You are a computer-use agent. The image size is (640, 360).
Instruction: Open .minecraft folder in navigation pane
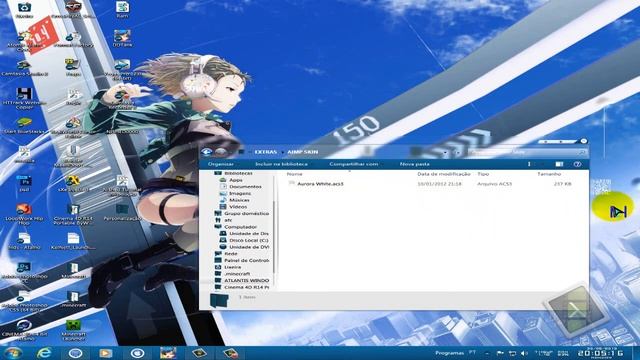pos(237,274)
